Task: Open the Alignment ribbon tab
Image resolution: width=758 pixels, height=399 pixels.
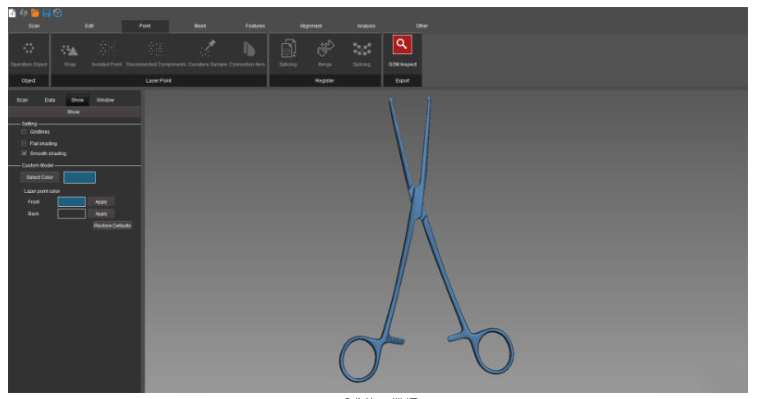Action: tap(311, 26)
